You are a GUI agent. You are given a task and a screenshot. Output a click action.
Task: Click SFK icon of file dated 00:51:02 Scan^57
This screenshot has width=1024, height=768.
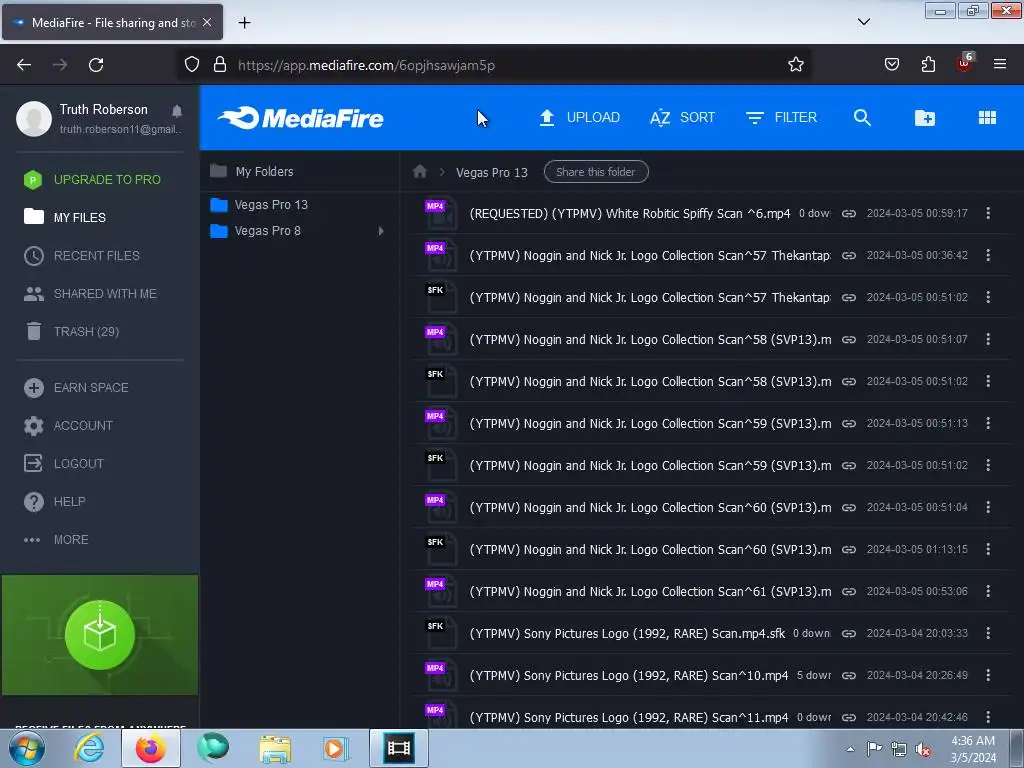click(x=440, y=297)
